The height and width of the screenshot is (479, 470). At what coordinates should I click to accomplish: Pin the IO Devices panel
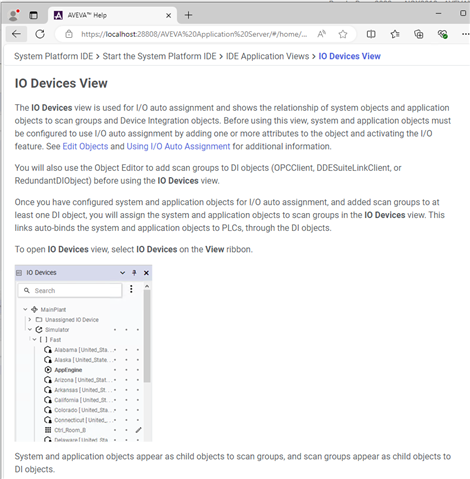point(134,273)
